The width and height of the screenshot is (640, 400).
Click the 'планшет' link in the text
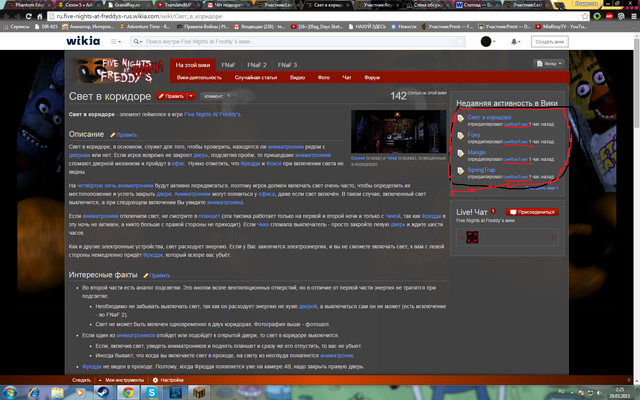pyautogui.click(x=209, y=216)
